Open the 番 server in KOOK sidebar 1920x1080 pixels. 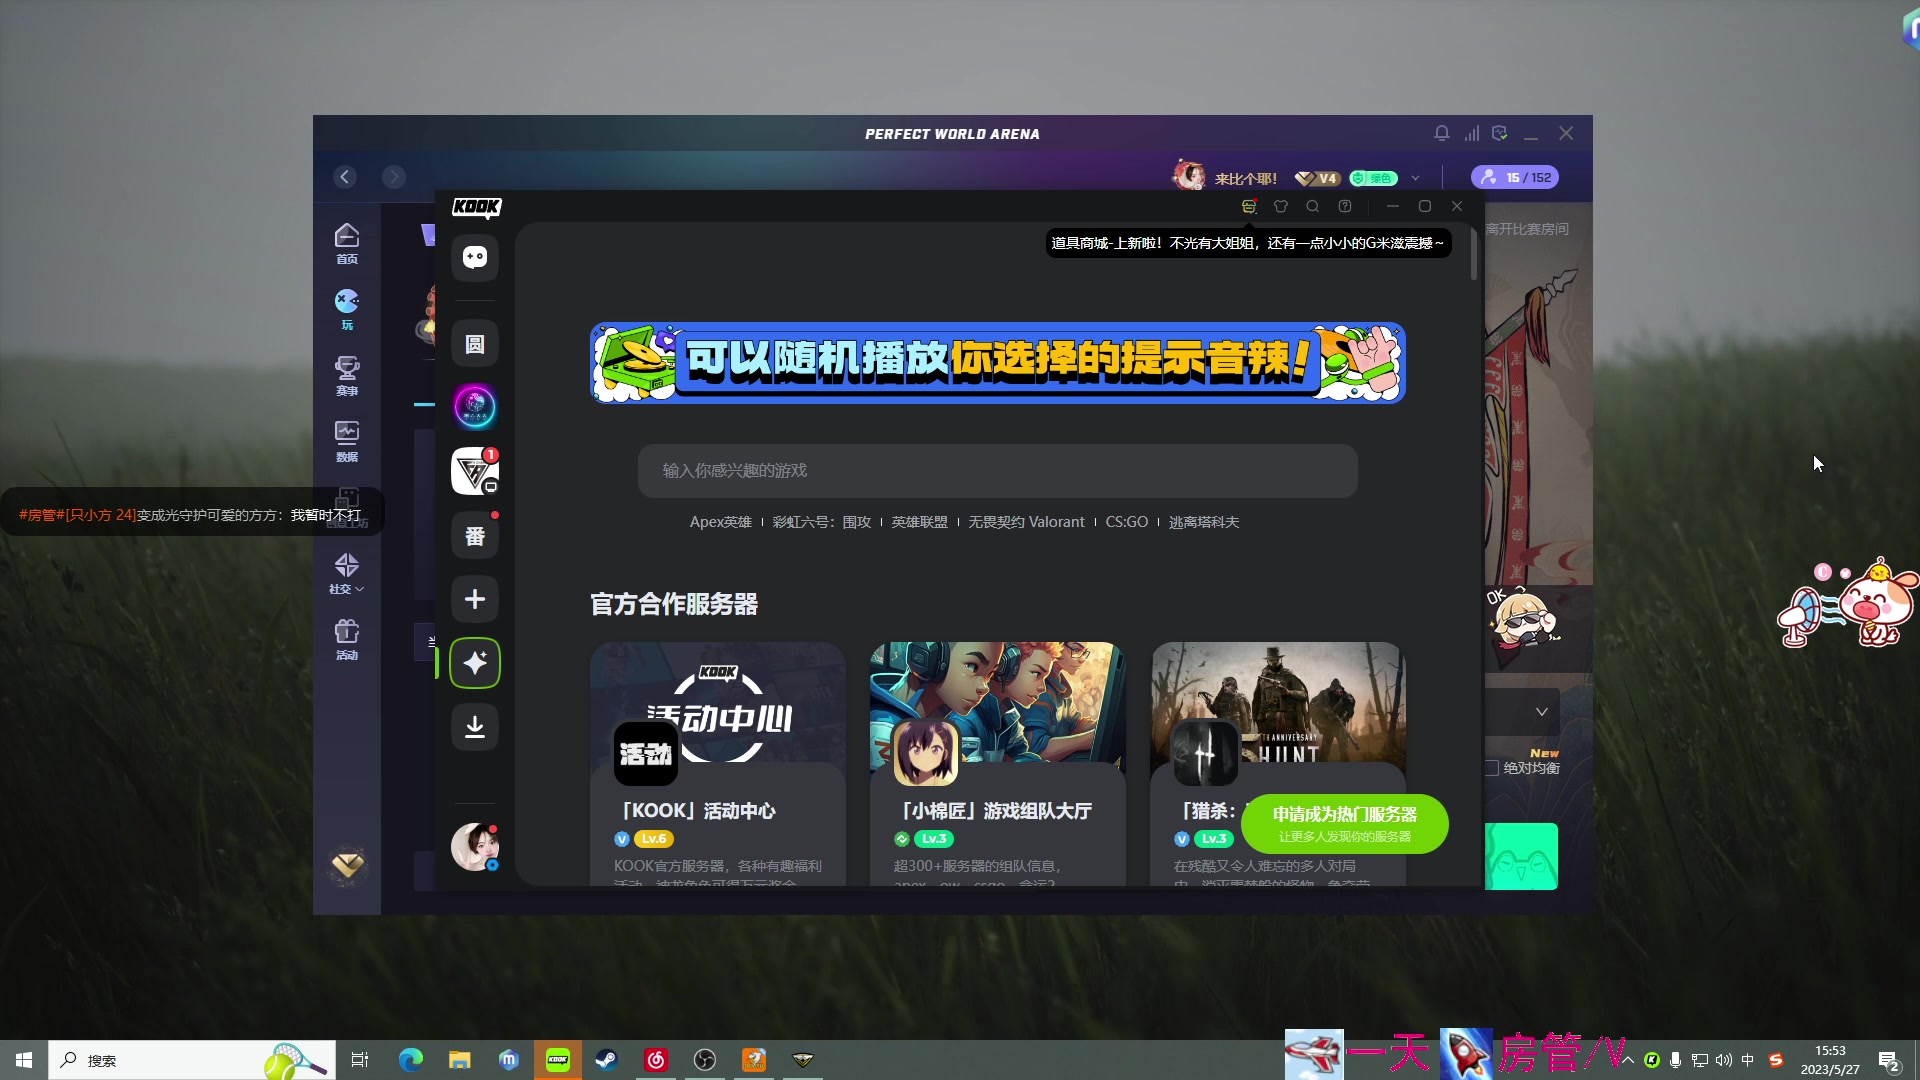[475, 536]
